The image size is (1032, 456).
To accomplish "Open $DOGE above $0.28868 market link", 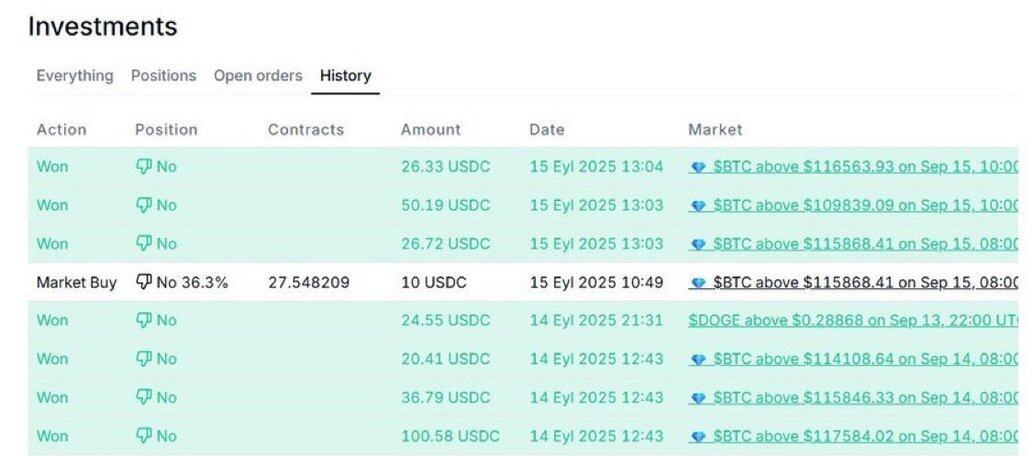I will [854, 320].
